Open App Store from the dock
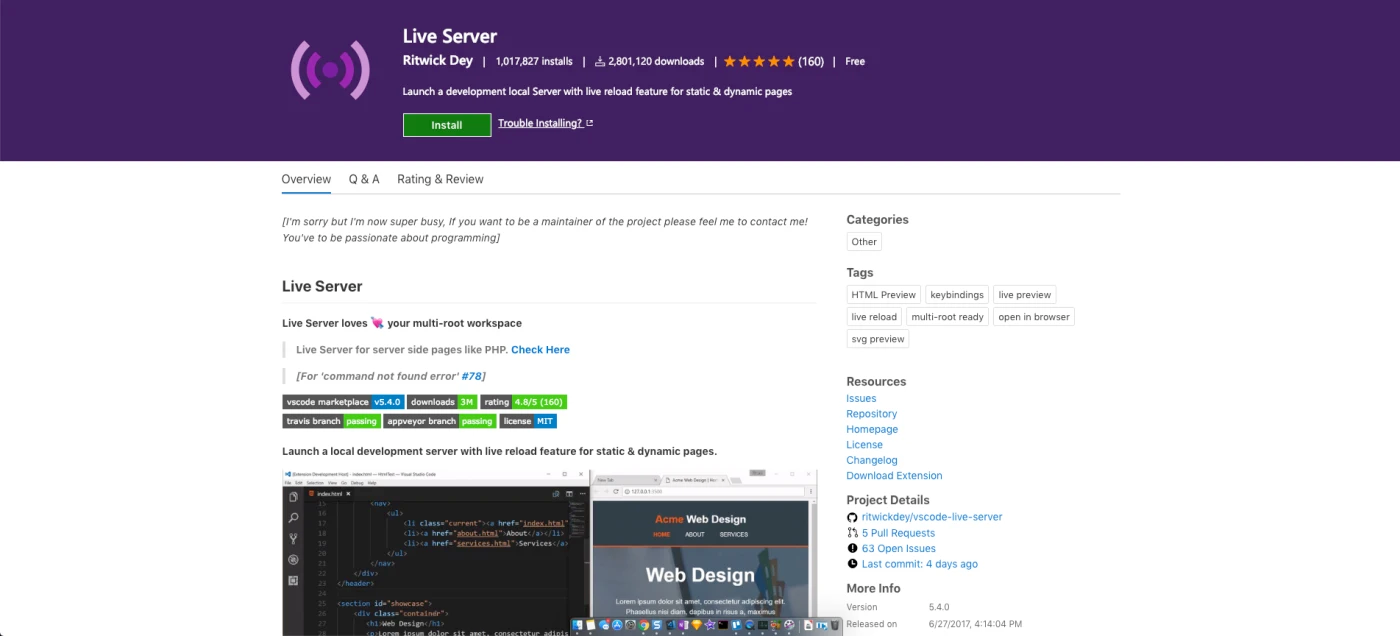This screenshot has width=1400, height=636. [617, 625]
